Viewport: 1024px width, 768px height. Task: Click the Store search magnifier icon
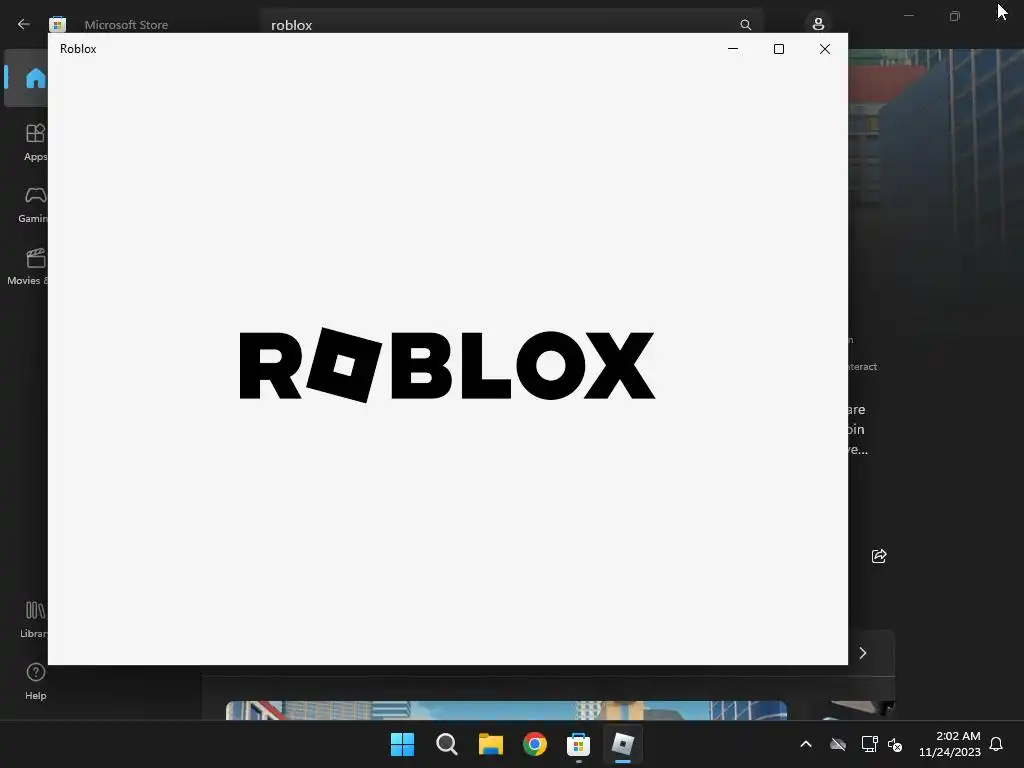(x=745, y=25)
